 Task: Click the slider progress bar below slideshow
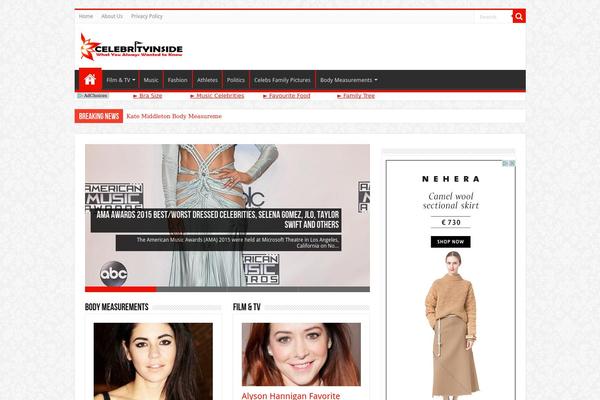227,289
